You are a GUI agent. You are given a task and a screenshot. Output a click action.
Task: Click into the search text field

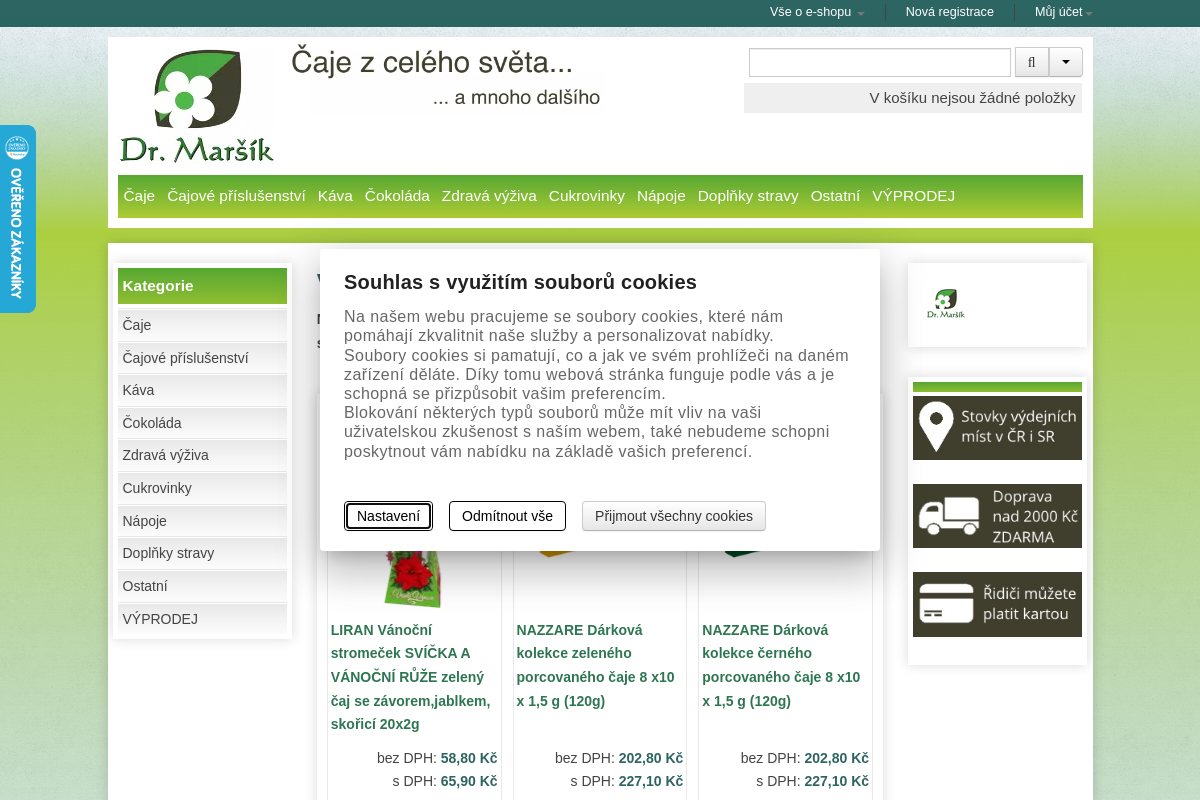point(879,62)
